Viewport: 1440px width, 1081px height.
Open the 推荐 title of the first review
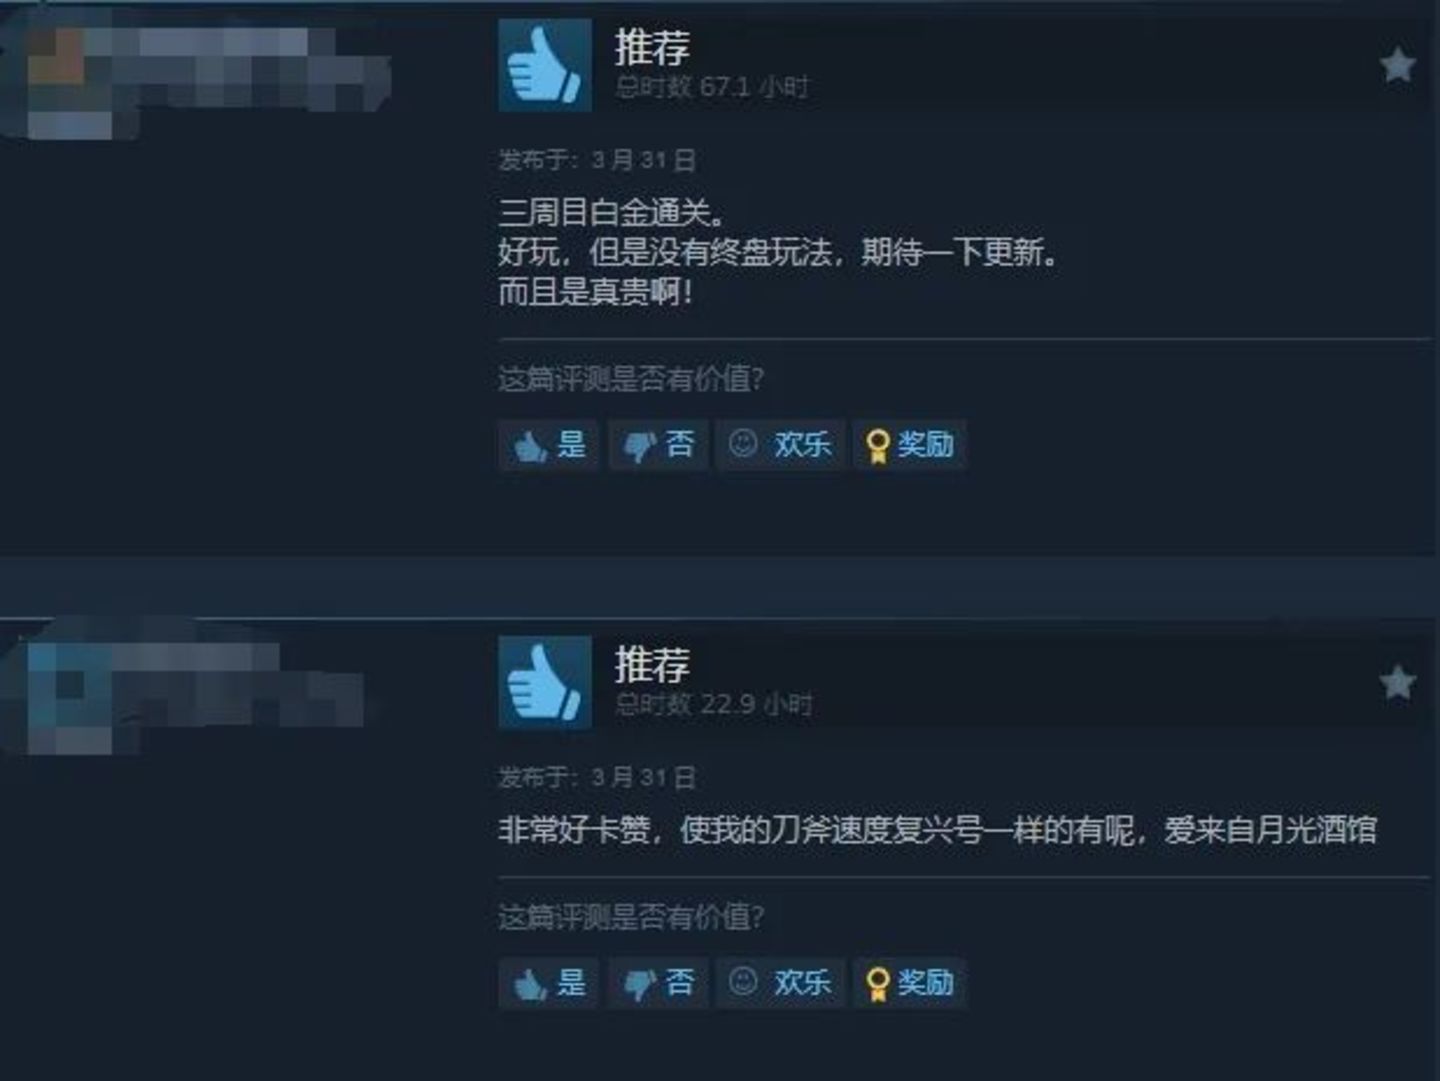point(652,47)
